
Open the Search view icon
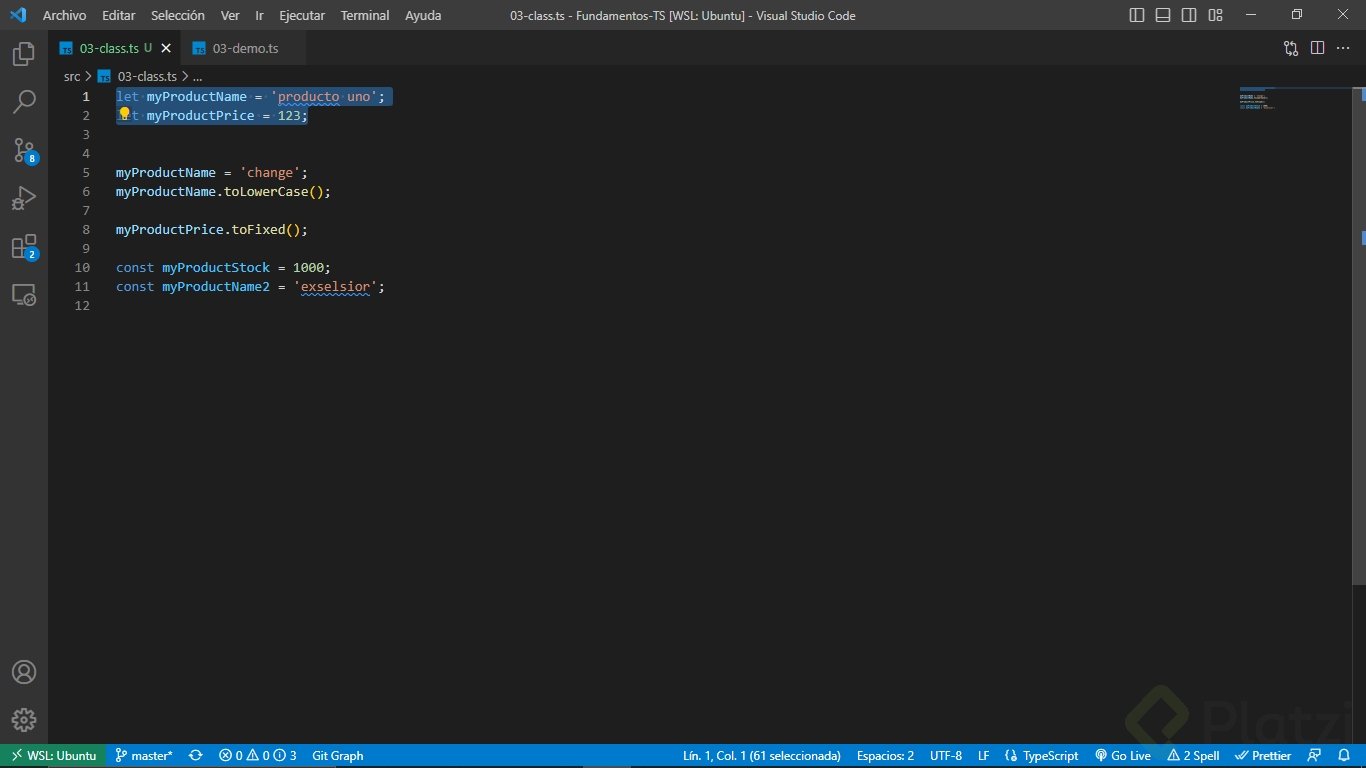click(x=24, y=101)
